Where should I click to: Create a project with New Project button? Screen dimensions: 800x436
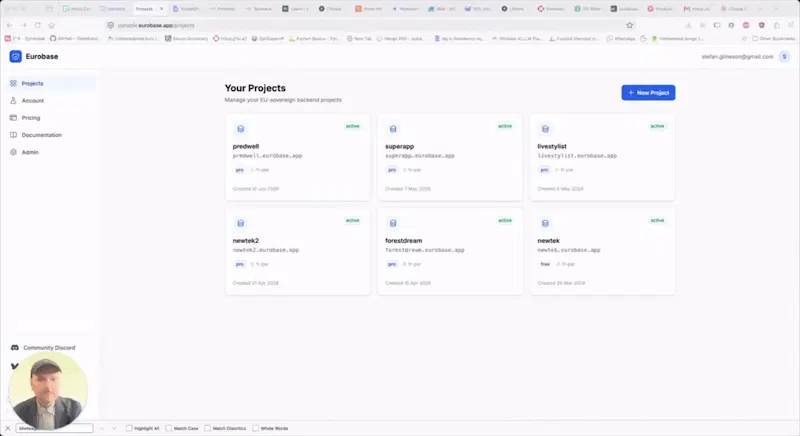[648, 93]
